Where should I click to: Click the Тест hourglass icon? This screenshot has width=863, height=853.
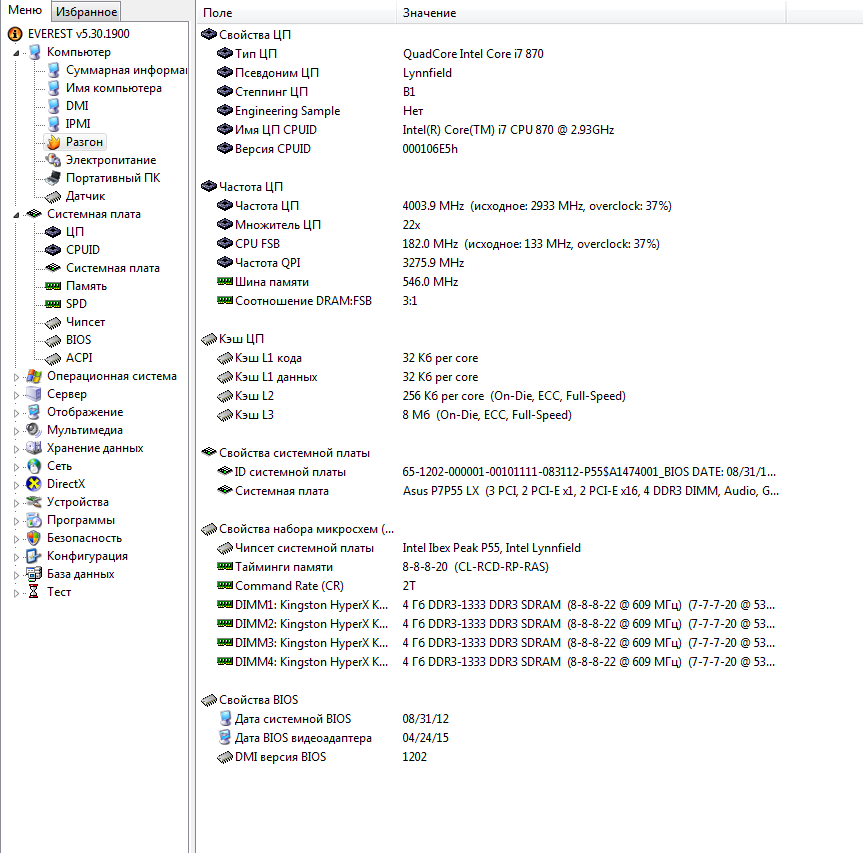click(34, 592)
